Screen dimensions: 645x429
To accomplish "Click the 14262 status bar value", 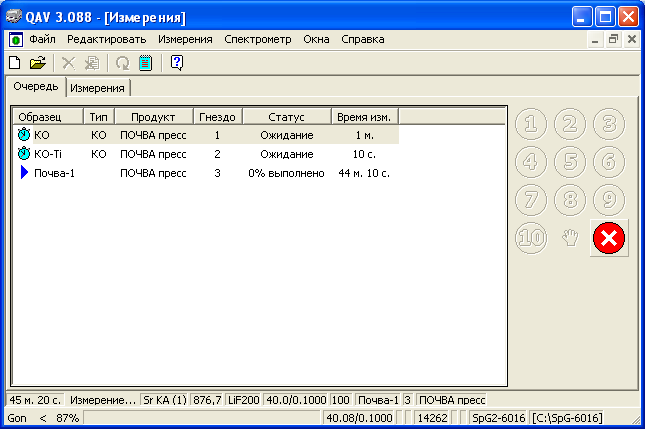I will tap(432, 418).
